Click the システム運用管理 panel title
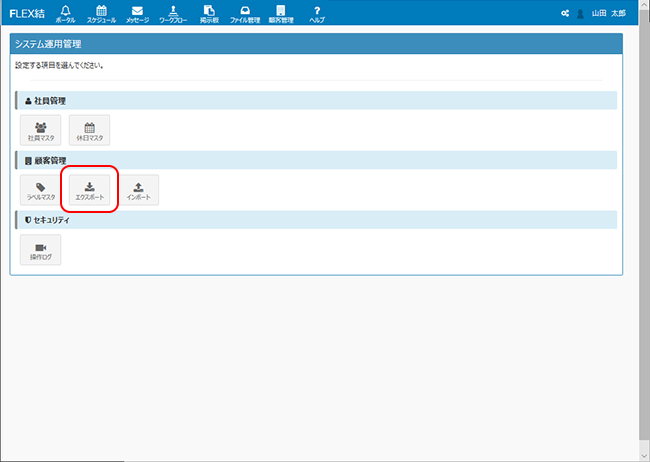This screenshot has width=650, height=462. click(48, 44)
